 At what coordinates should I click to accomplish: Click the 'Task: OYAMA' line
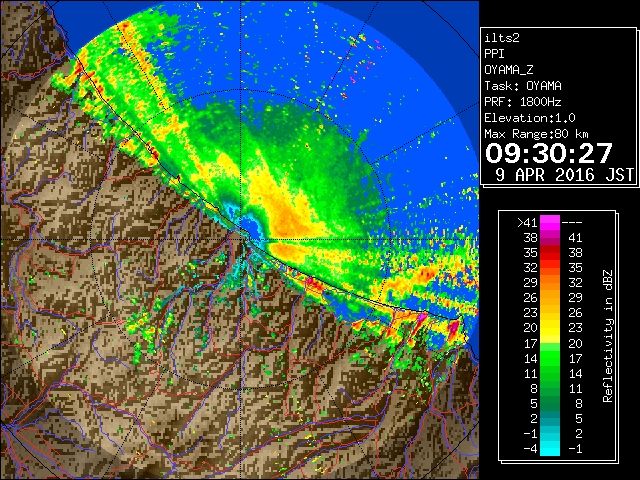(523, 86)
